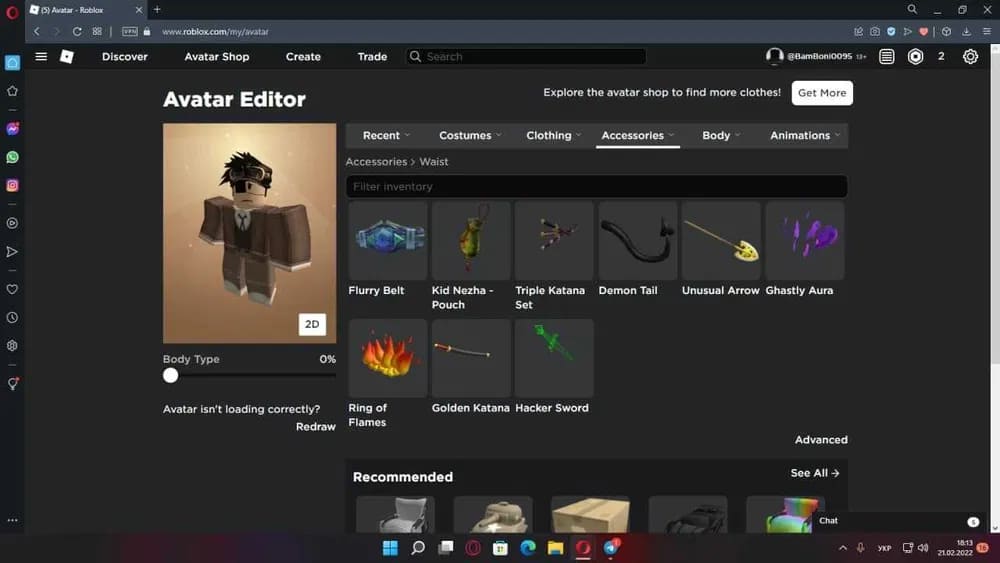Viewport: 1000px width, 563px height.
Task: Click the Redraw avatar link
Action: [x=315, y=427]
